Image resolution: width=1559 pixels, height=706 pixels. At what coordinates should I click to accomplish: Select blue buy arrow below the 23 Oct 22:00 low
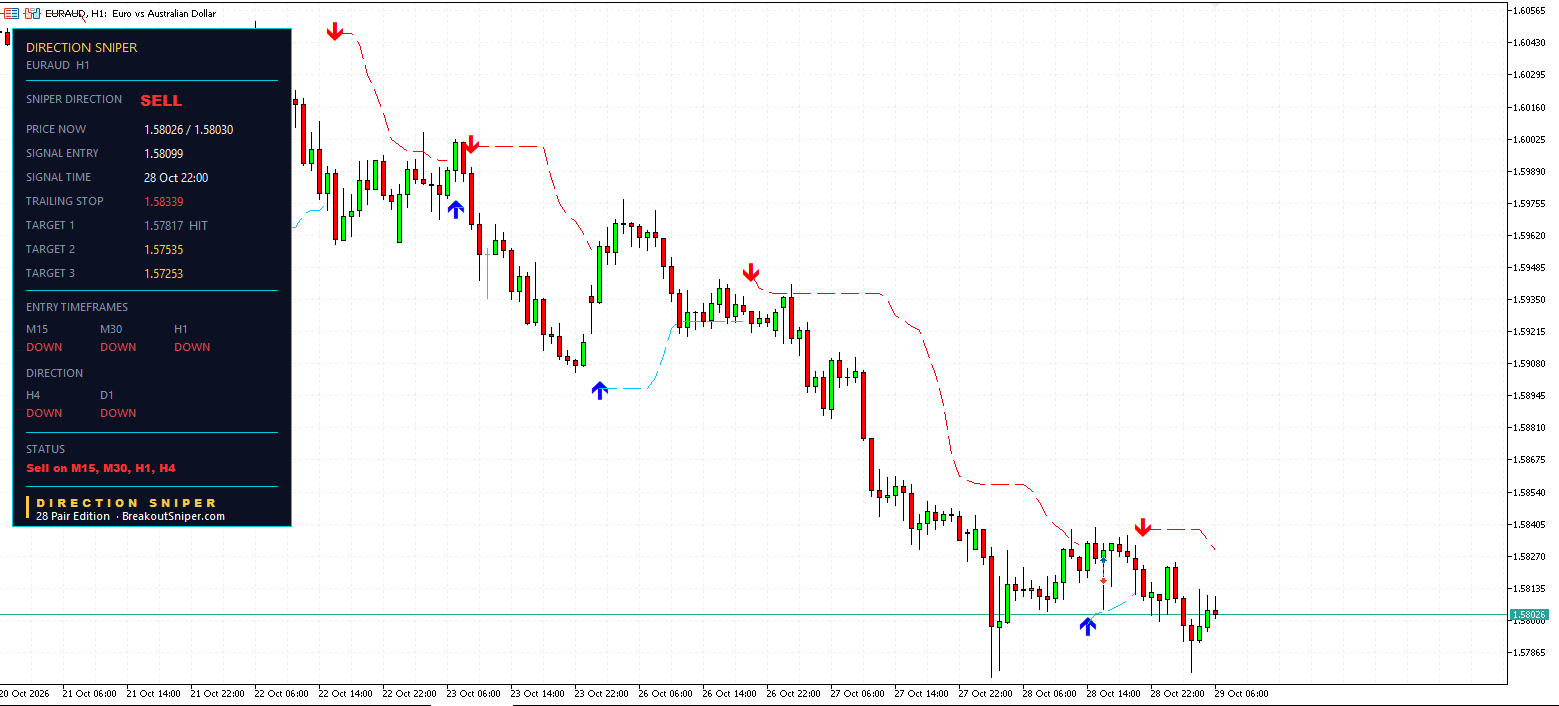[599, 390]
